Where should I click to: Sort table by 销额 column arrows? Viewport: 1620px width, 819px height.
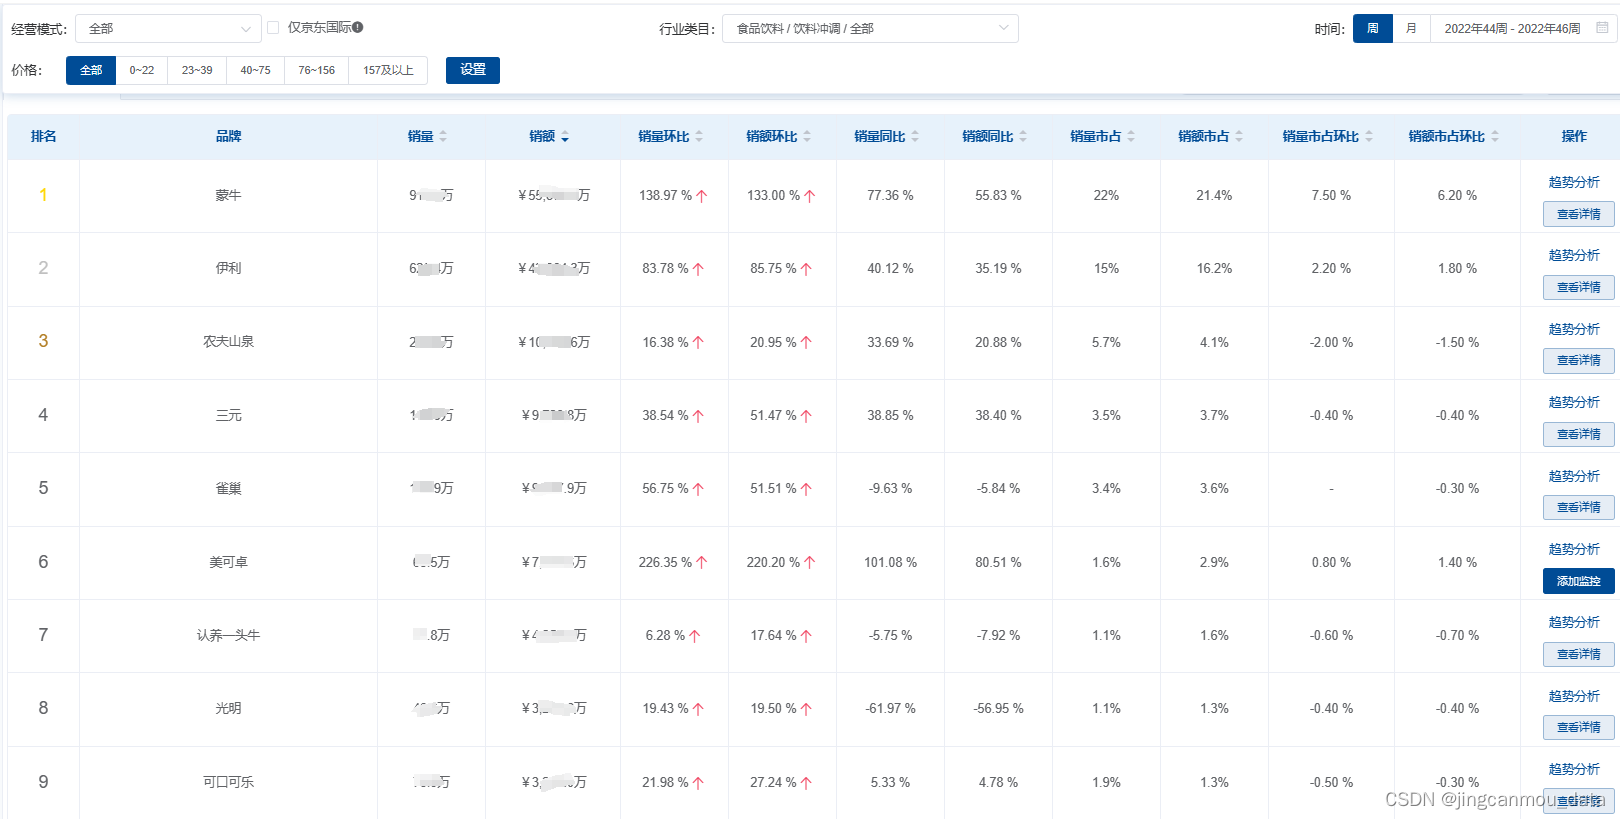tap(565, 136)
